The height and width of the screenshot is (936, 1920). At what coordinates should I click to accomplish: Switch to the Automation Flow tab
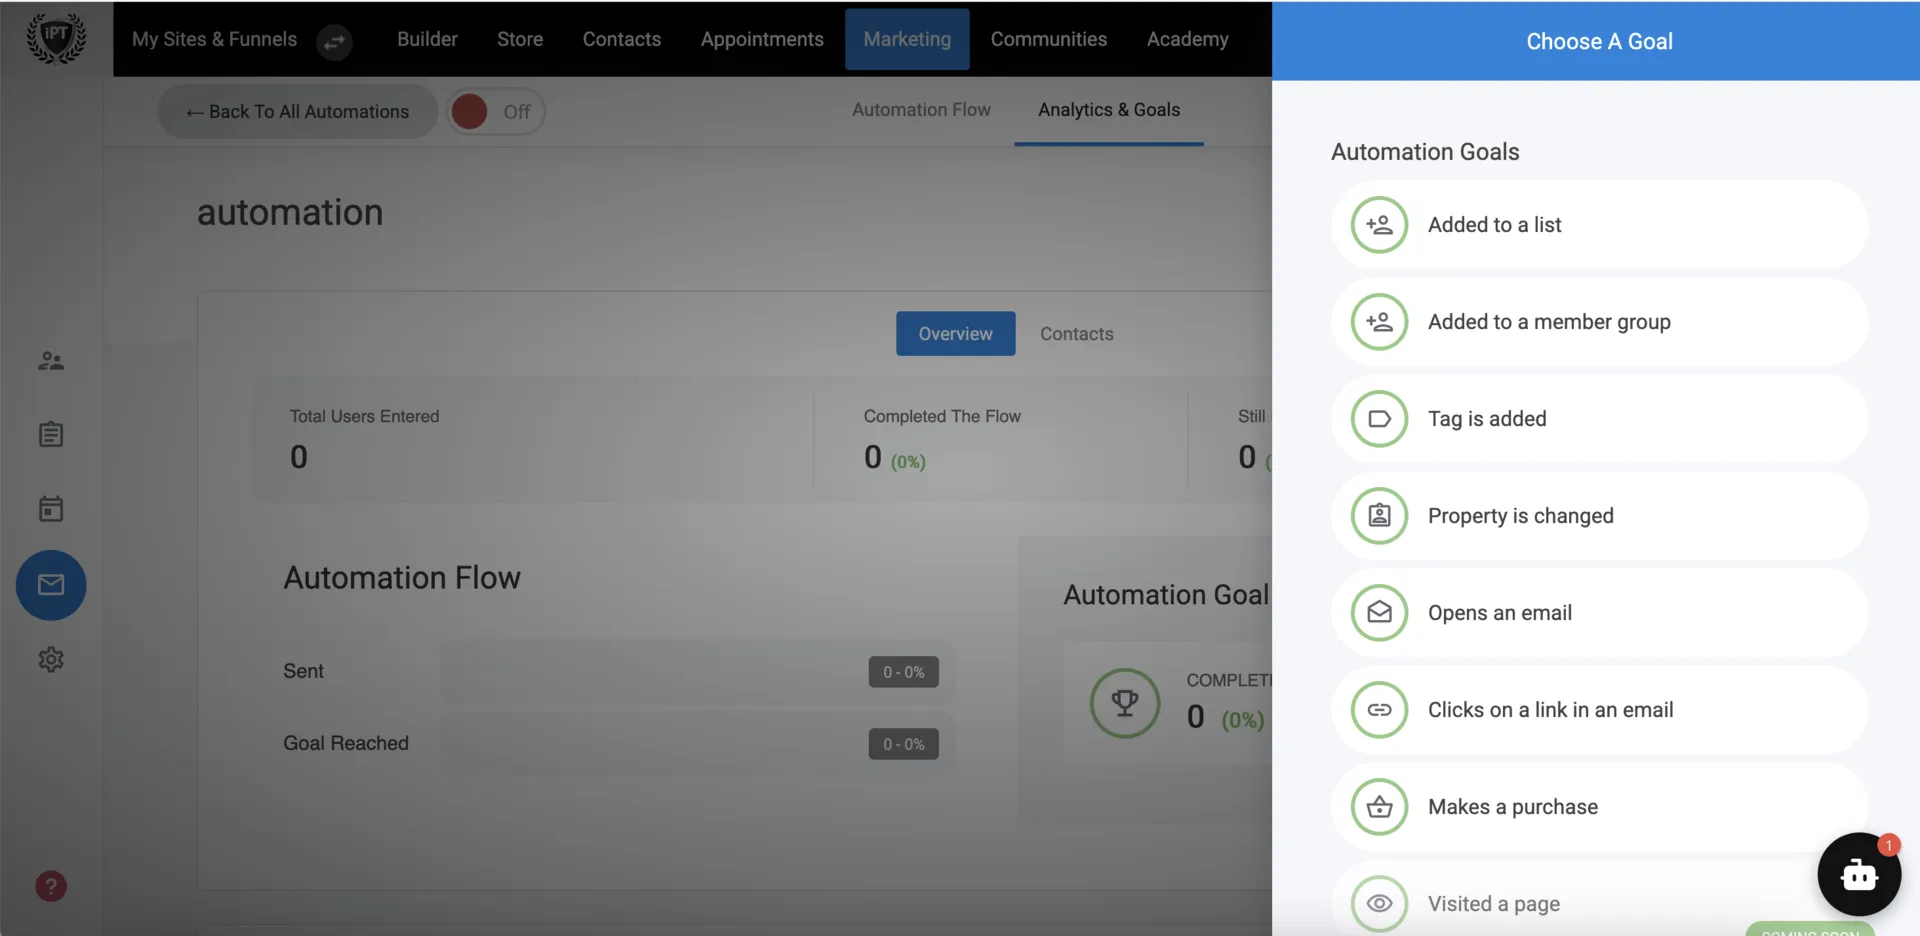[x=921, y=110]
